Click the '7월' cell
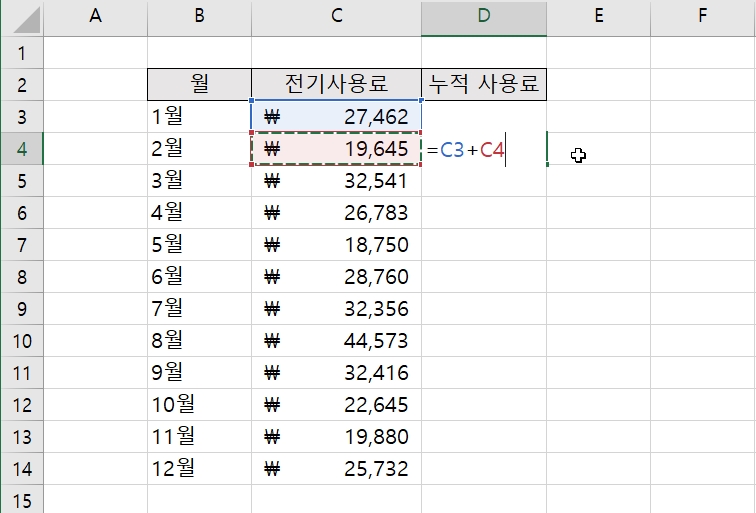The height and width of the screenshot is (513, 756). coord(199,309)
